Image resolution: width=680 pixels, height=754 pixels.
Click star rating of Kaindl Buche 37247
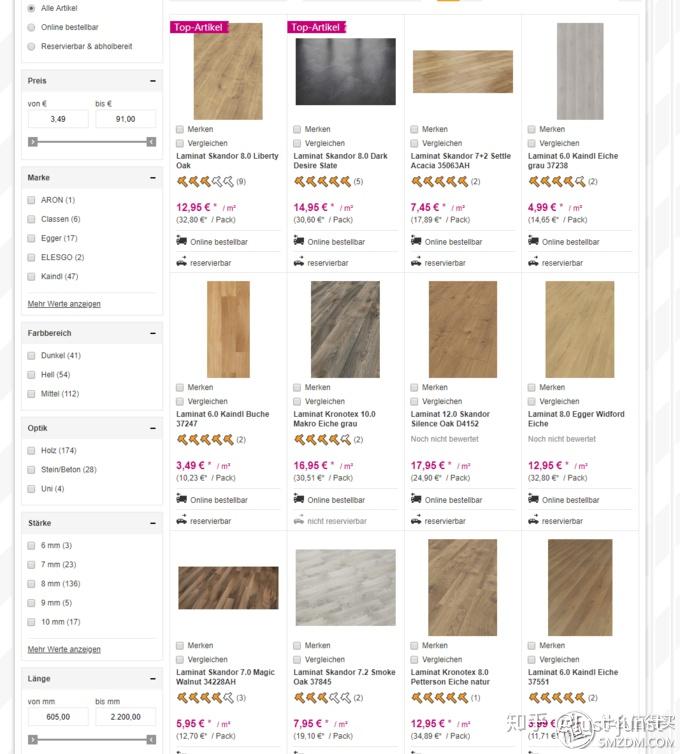pos(205,440)
